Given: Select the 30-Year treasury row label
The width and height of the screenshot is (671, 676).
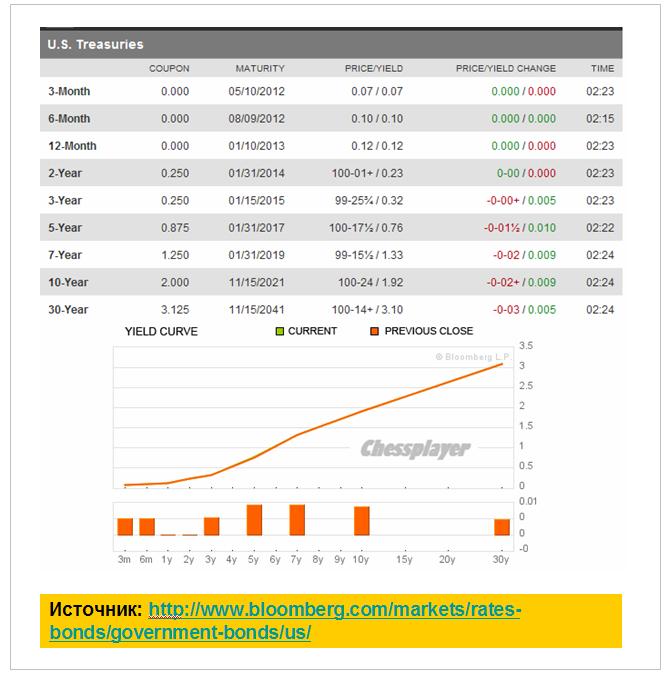Looking at the screenshot, I should 68,310.
